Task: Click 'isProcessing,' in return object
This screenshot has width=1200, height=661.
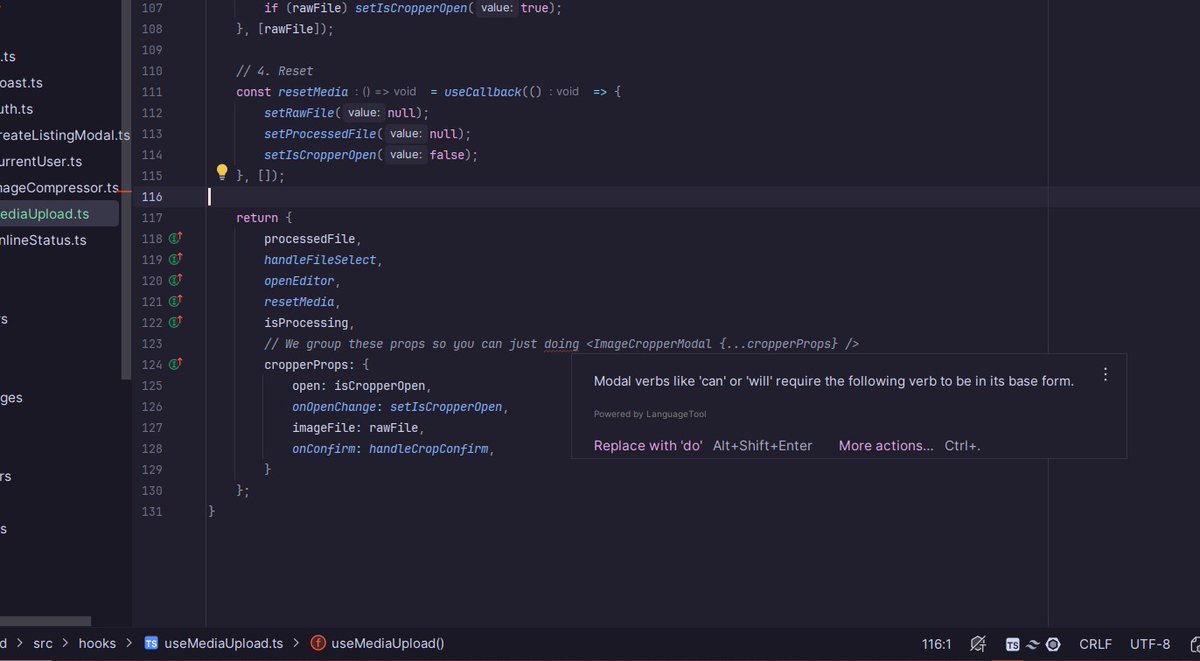Action: 310,323
